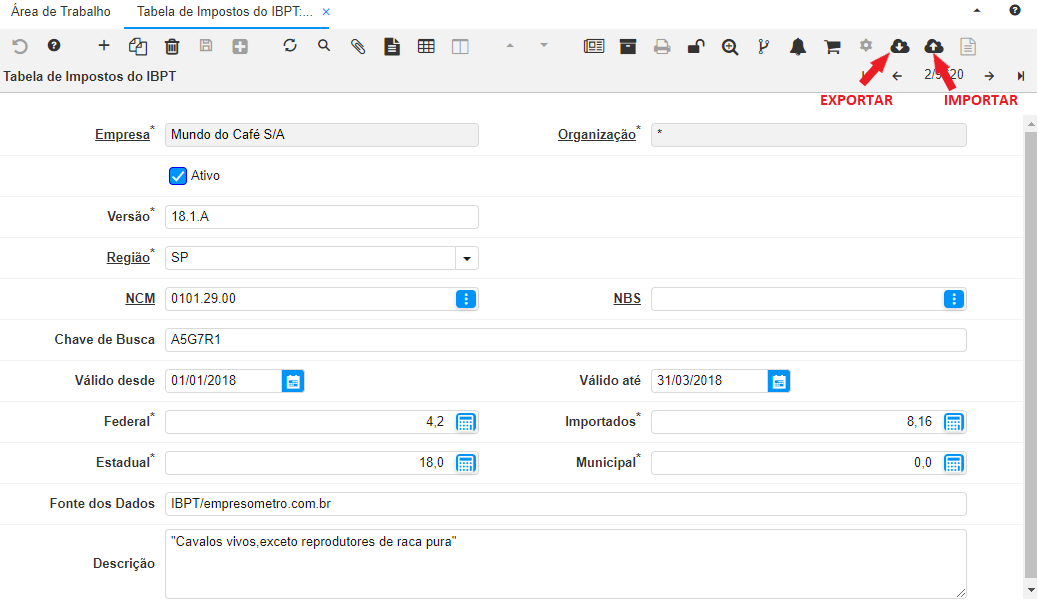1038x606 pixels.
Task: Expand the Região dropdown arrow
Action: click(x=466, y=258)
